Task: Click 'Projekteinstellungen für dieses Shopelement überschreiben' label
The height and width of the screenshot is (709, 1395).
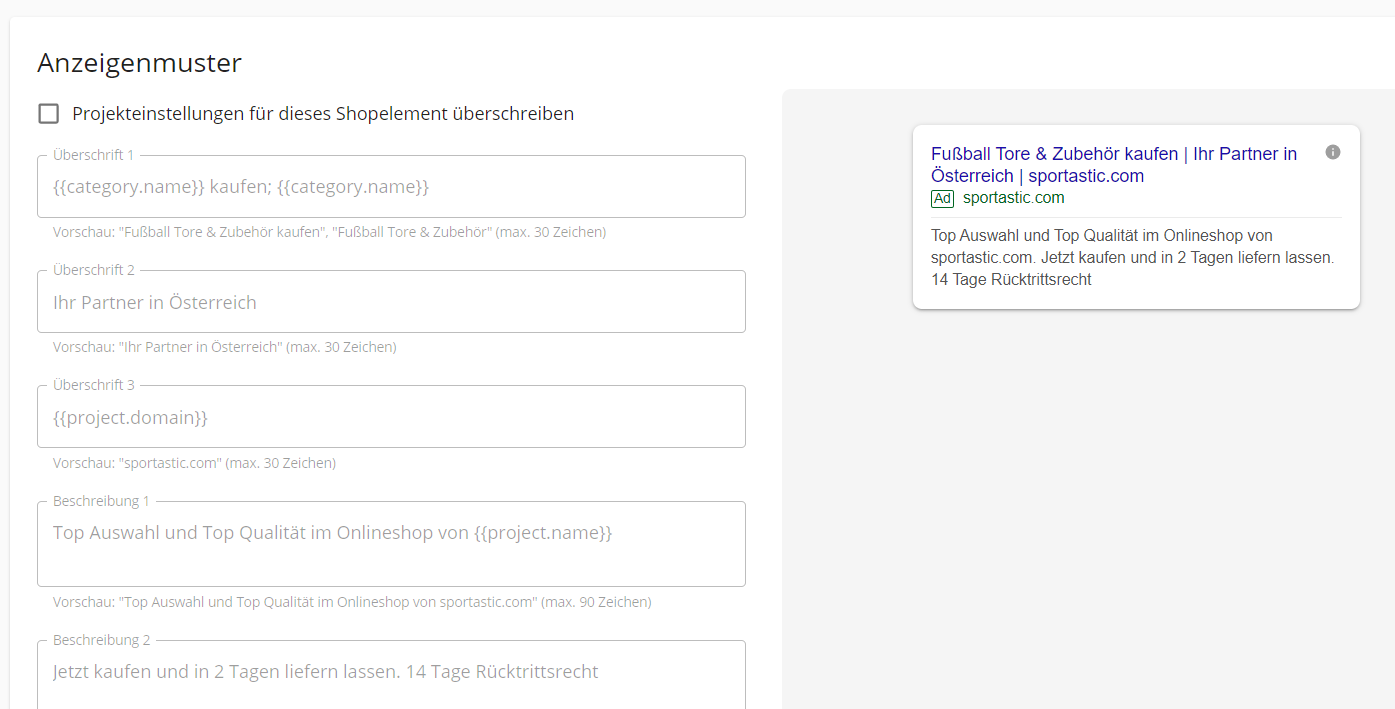Action: pos(323,114)
